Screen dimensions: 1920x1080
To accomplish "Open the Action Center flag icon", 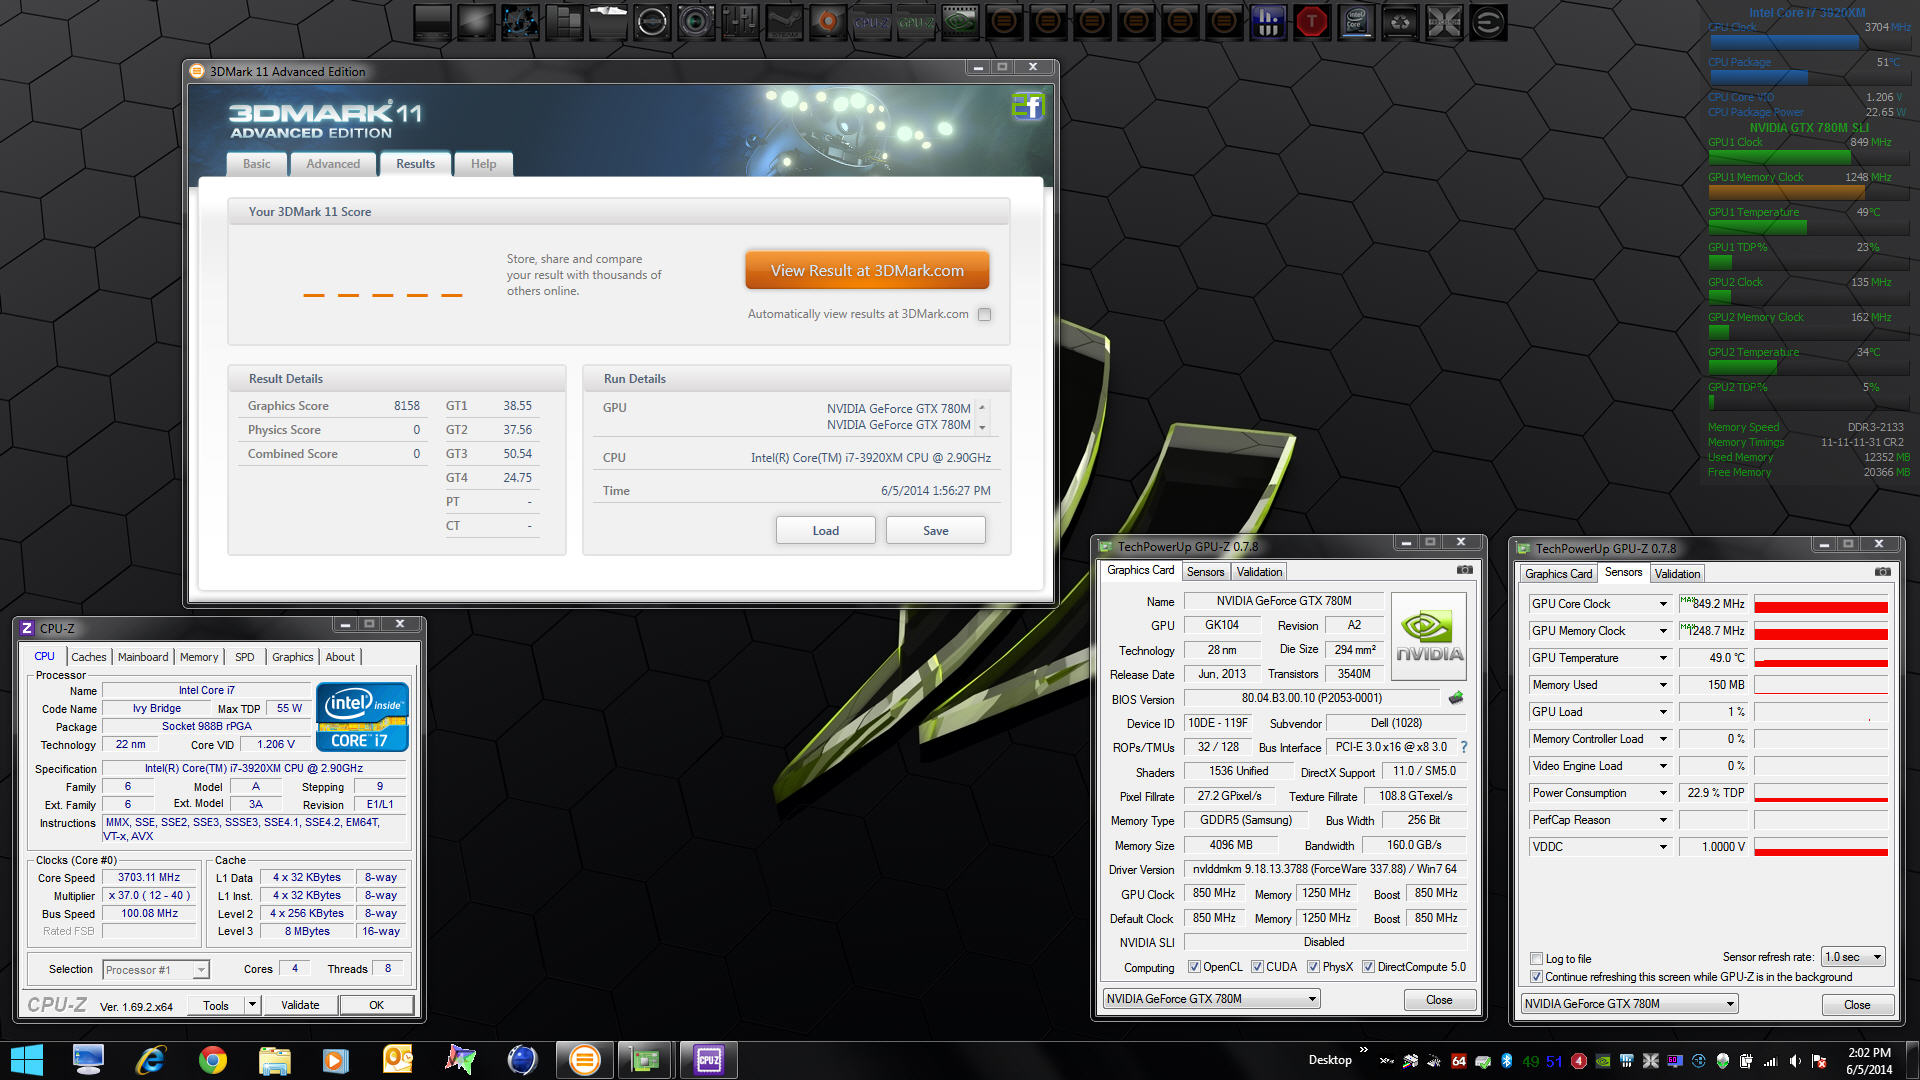I will click(1819, 1061).
